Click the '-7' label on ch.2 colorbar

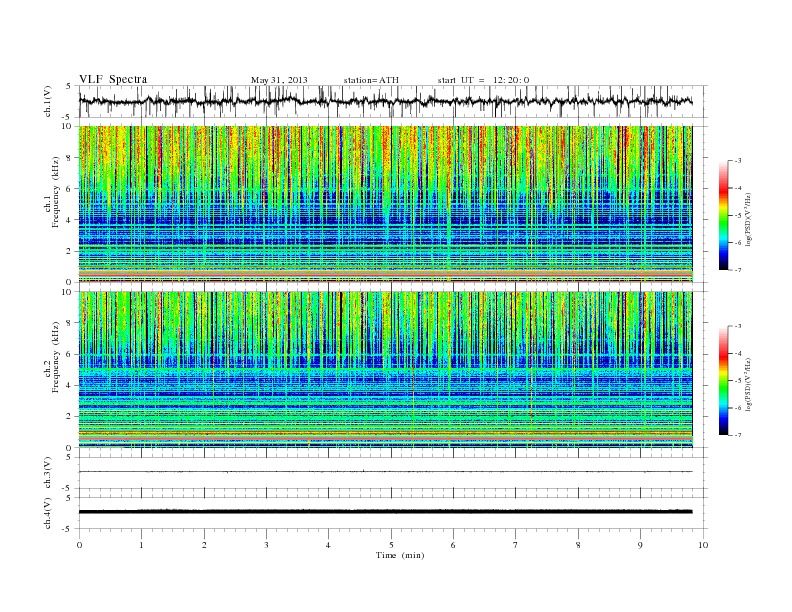[x=738, y=435]
